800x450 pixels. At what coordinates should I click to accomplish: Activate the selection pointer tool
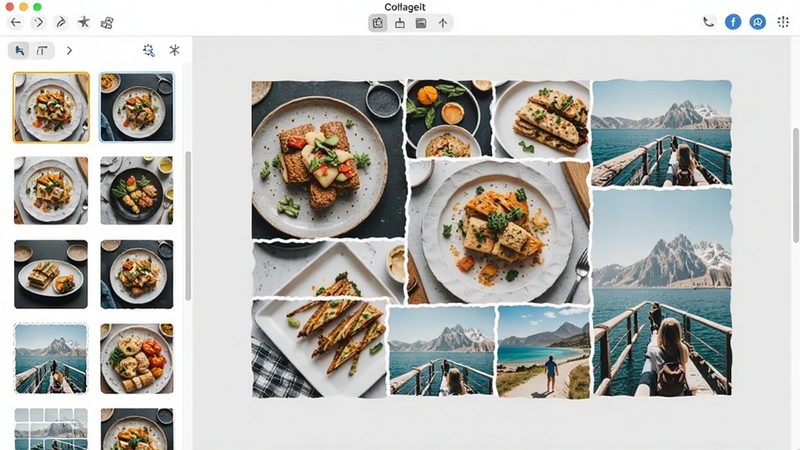click(19, 51)
